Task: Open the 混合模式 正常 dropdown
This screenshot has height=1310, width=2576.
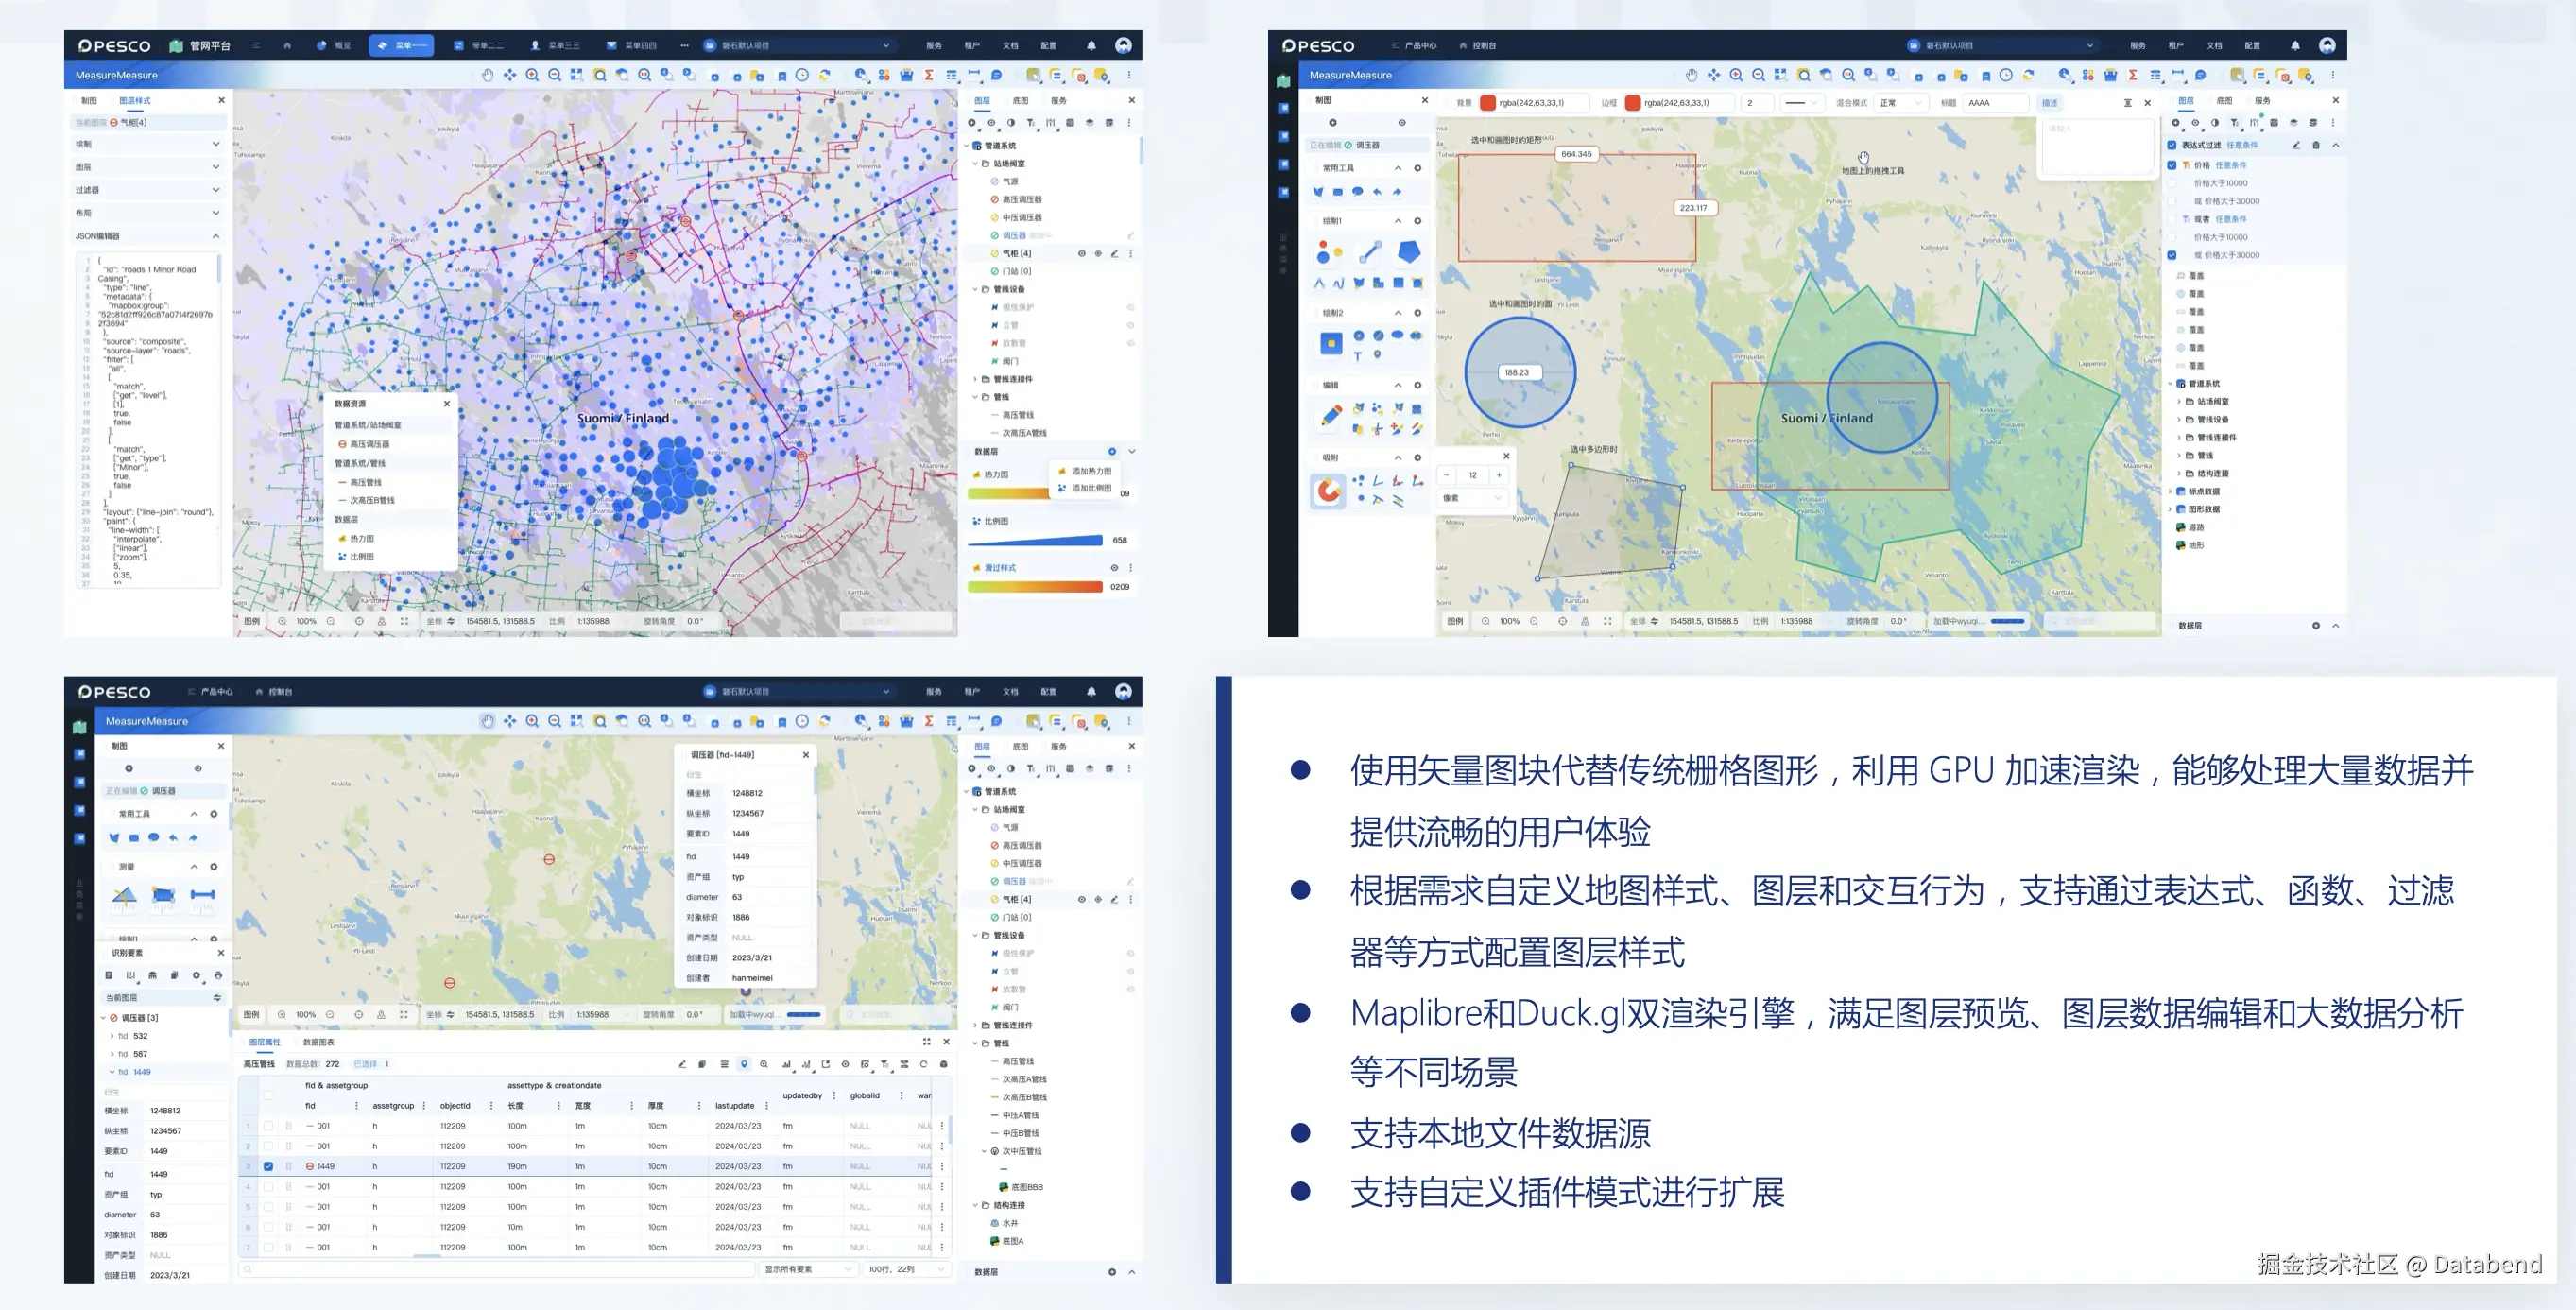Action: tap(1900, 103)
